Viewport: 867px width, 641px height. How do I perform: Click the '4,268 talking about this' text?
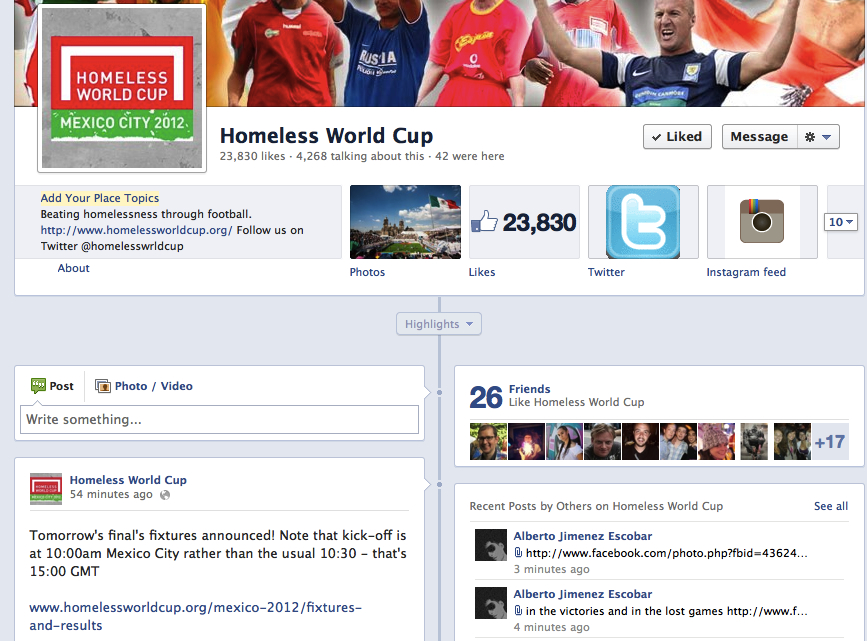360,157
